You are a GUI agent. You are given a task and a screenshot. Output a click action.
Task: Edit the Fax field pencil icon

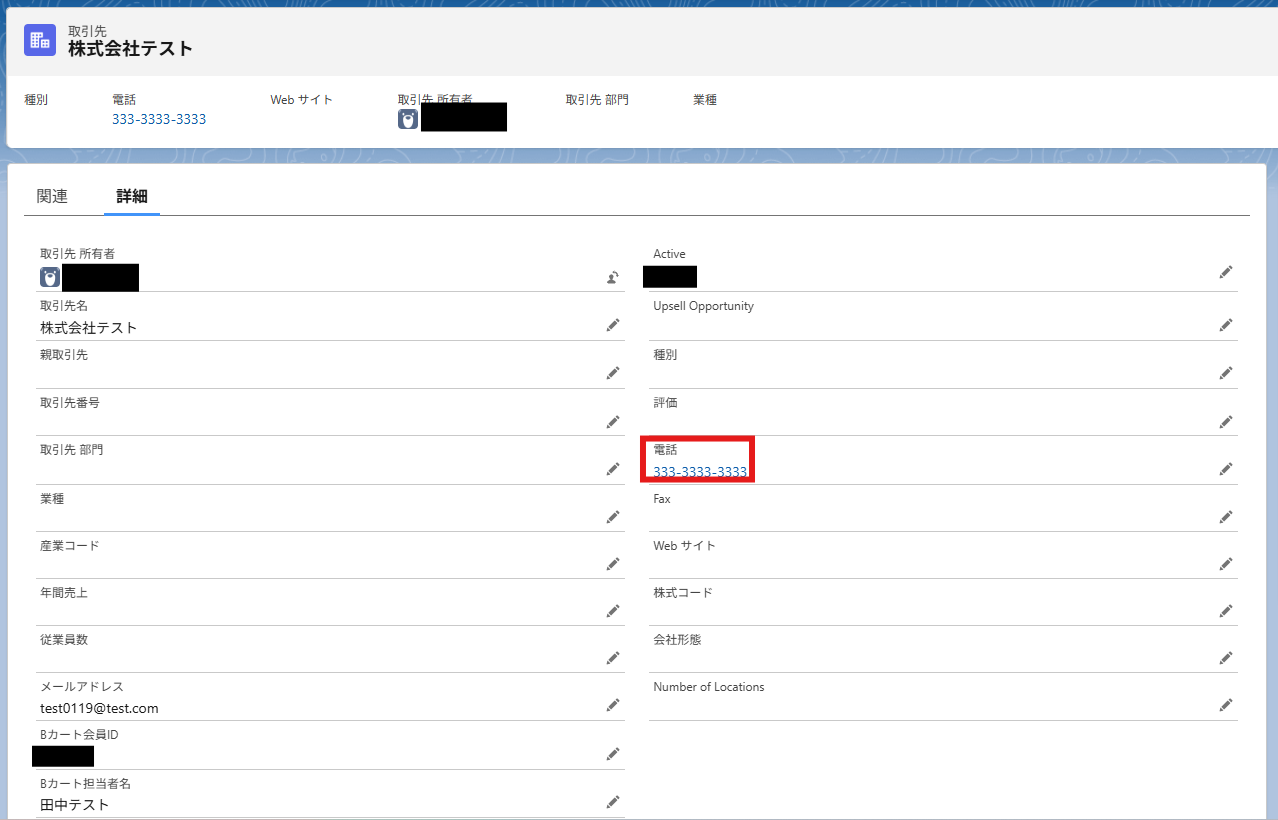pos(1226,517)
